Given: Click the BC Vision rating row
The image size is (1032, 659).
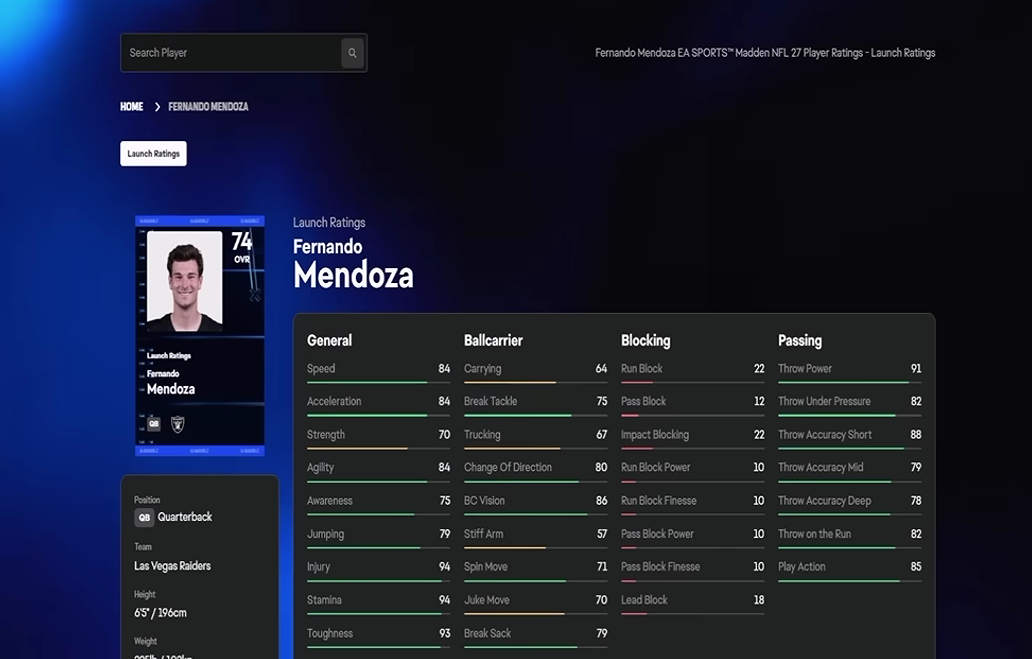Looking at the screenshot, I should 535,504.
